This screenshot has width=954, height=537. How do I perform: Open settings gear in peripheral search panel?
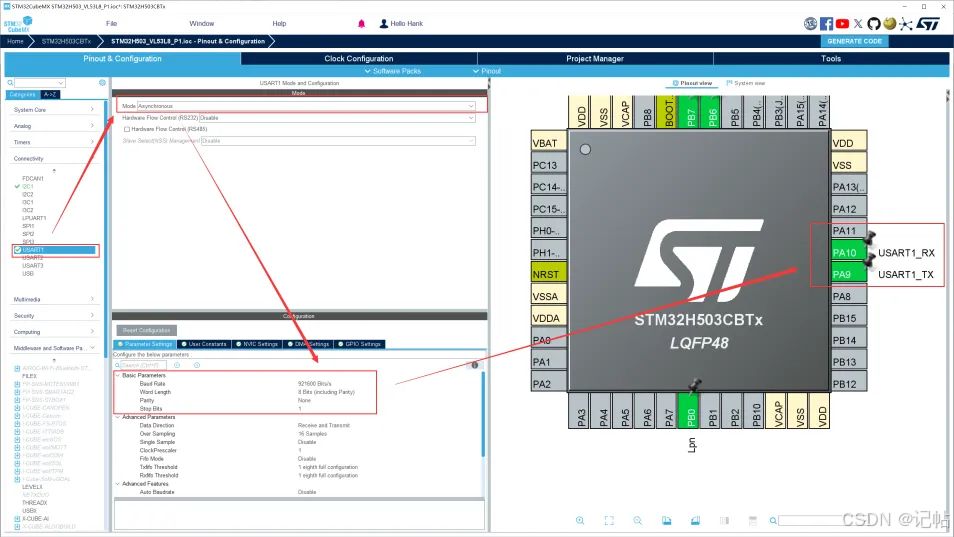click(x=101, y=82)
